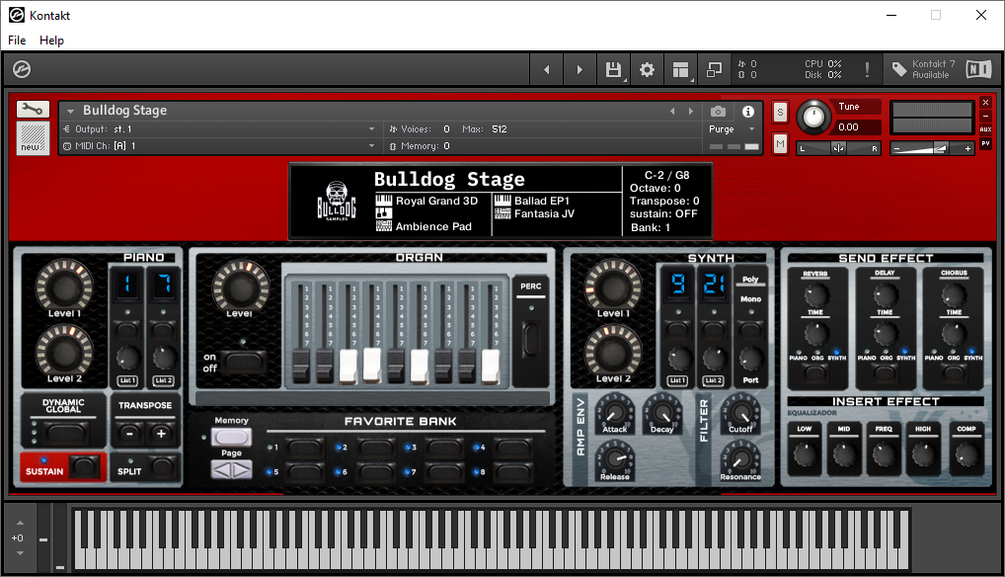Shift keyboard octave down arrow

20,553
